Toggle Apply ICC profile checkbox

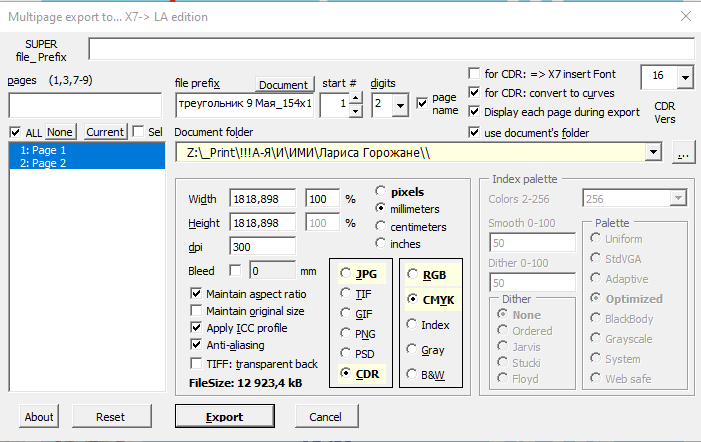coord(196,328)
